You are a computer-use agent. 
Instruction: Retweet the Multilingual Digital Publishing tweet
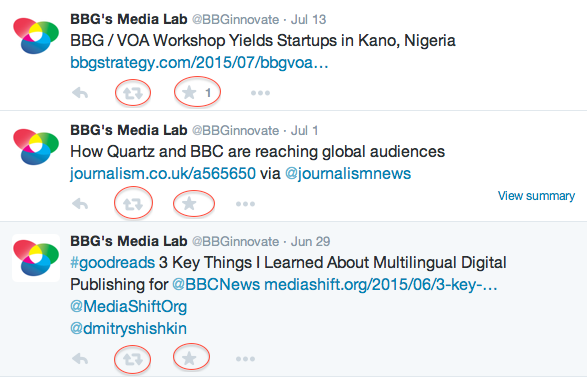(x=133, y=359)
